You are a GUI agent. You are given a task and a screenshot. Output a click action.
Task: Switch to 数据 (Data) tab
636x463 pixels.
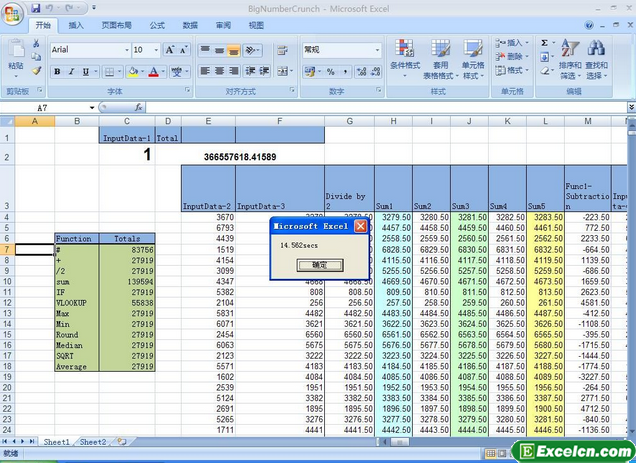pyautogui.click(x=190, y=25)
